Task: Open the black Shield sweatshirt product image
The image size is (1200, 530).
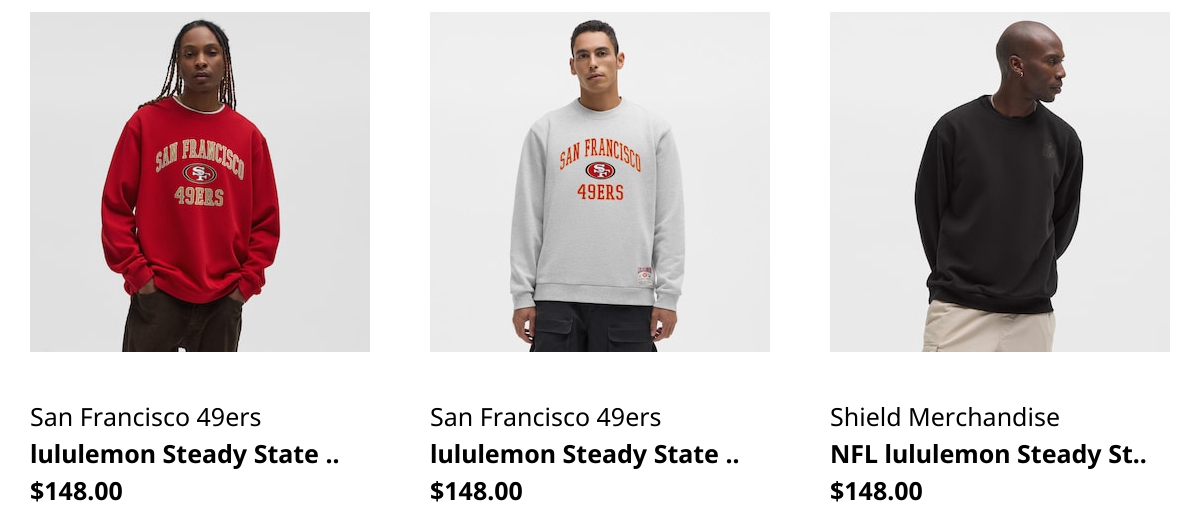Action: coord(1000,182)
